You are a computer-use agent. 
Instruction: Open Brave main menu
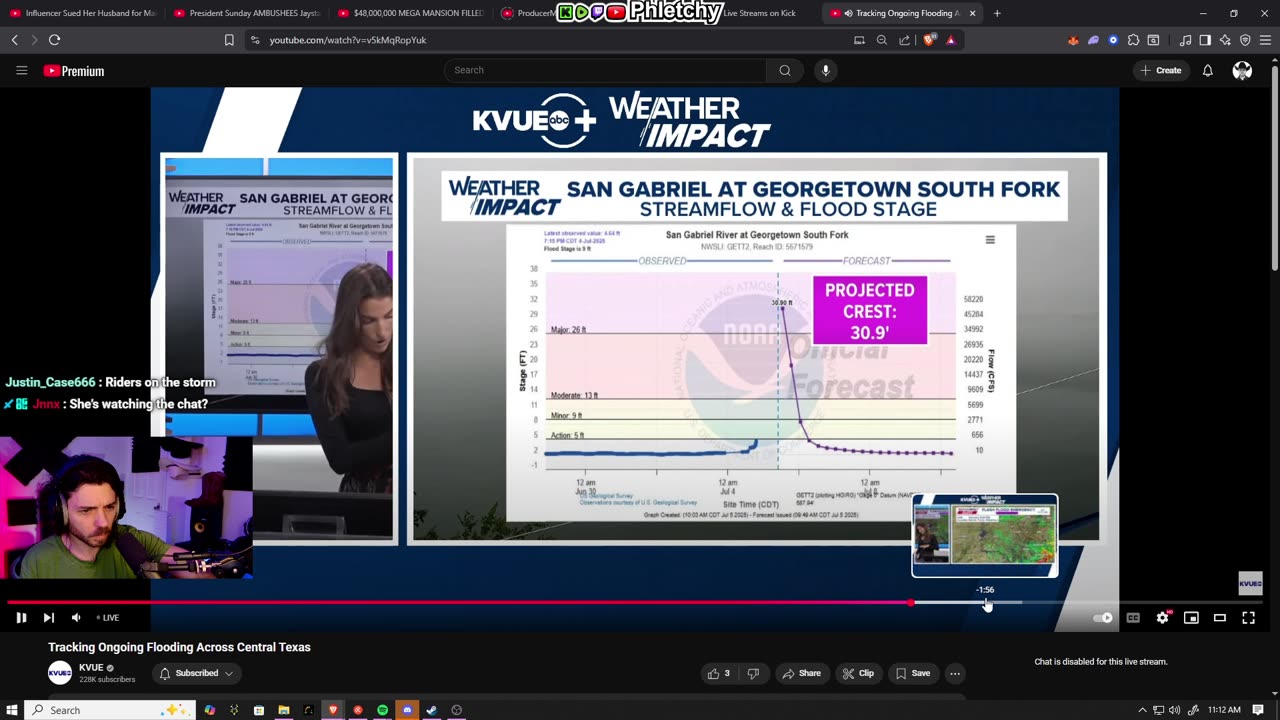[1265, 40]
